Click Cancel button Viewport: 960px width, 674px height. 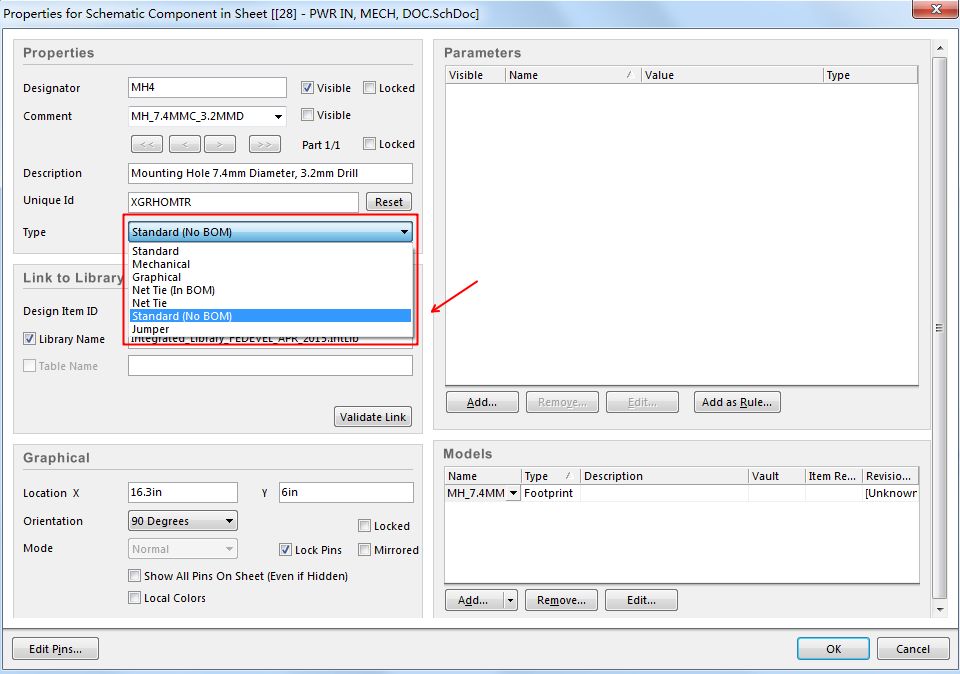point(913,649)
